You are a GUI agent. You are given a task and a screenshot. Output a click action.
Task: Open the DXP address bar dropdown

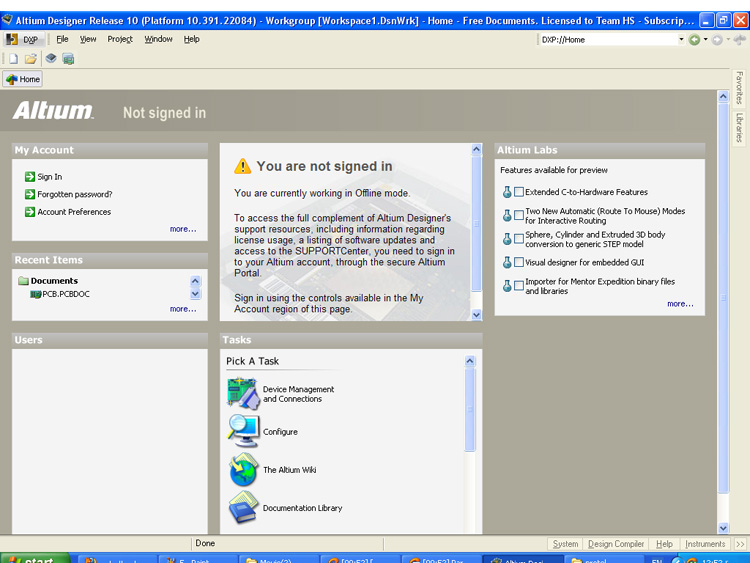tap(681, 40)
